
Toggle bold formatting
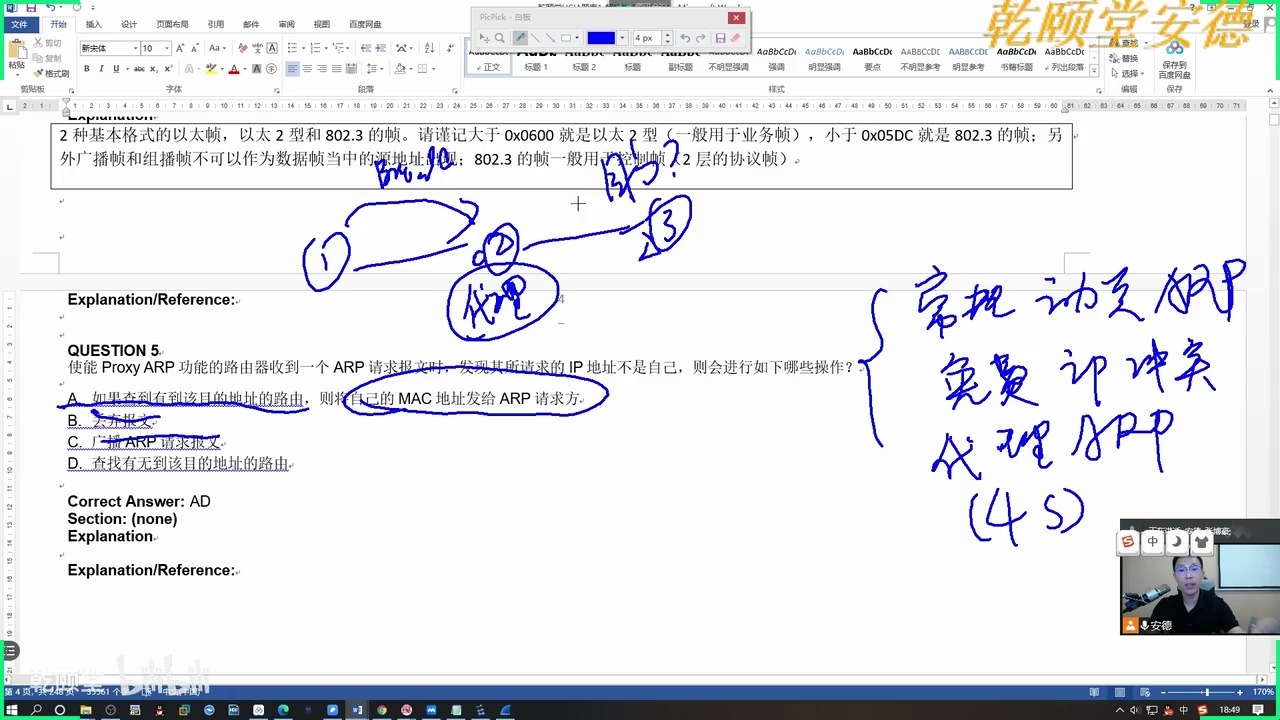[87, 69]
